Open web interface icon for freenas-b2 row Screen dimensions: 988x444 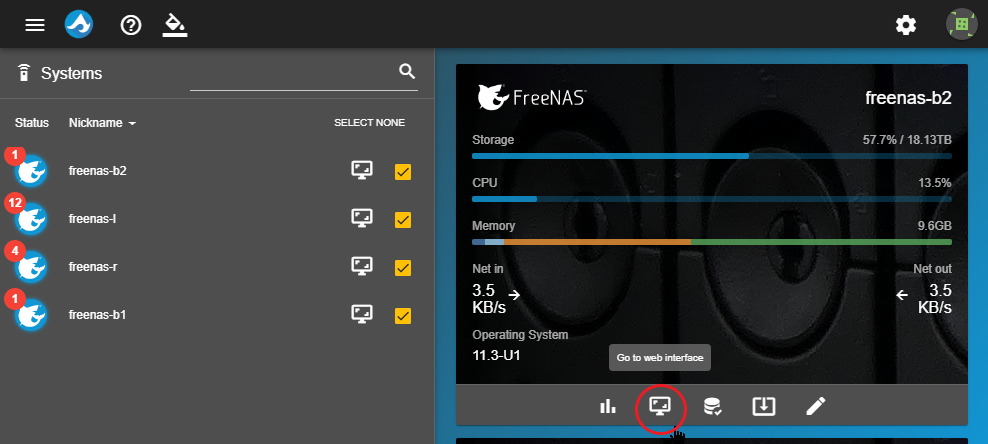click(x=362, y=170)
